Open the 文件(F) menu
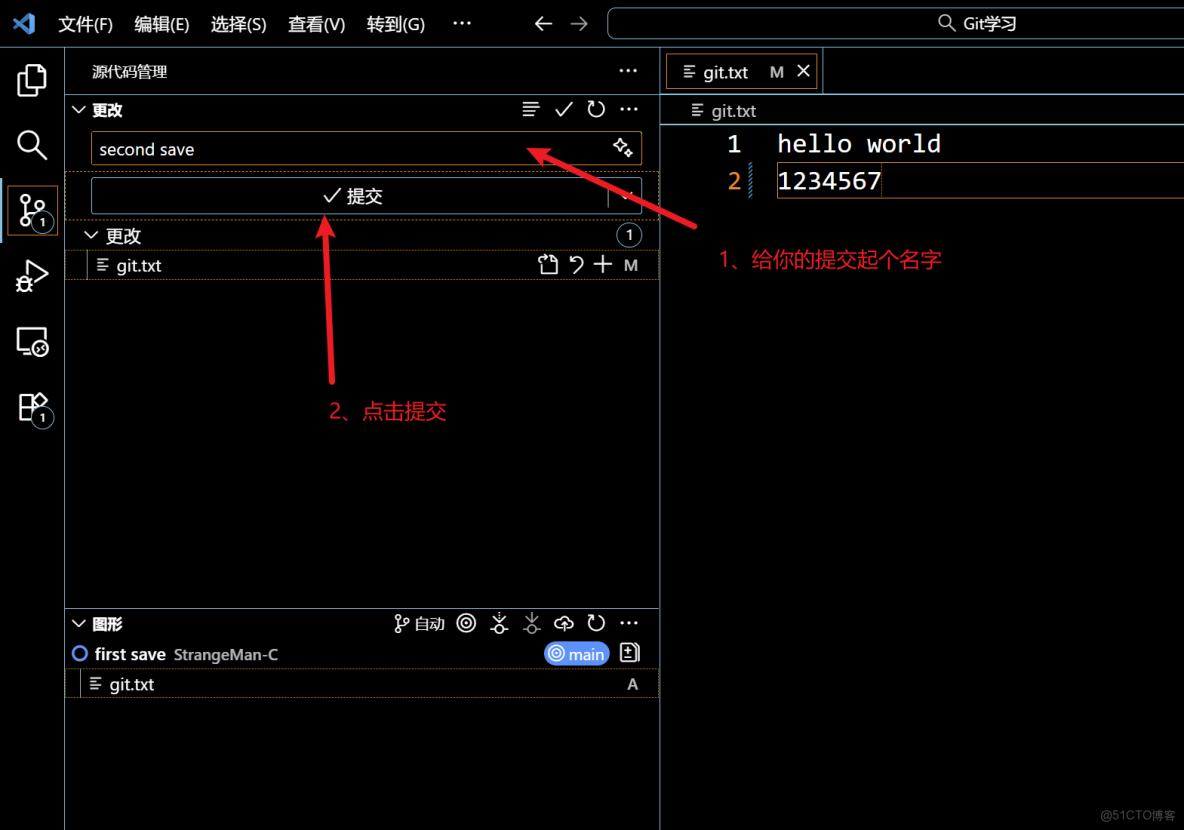The width and height of the screenshot is (1184, 830). coord(85,24)
